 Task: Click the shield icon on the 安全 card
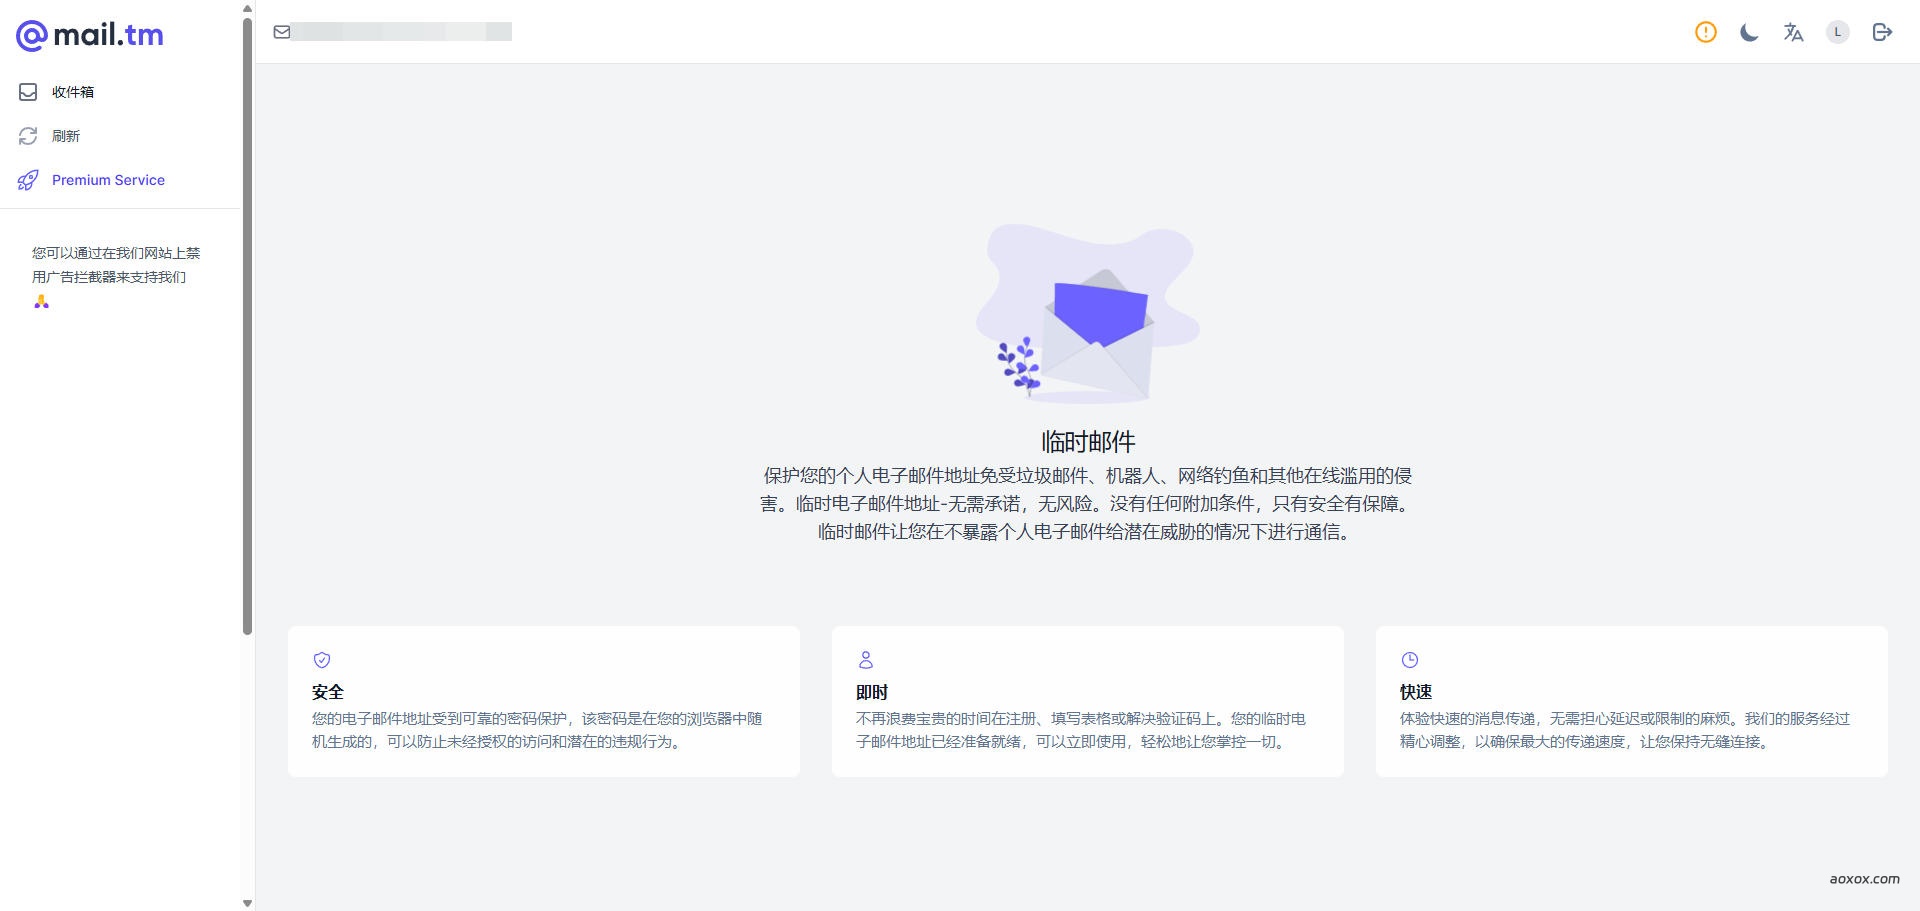pyautogui.click(x=321, y=660)
